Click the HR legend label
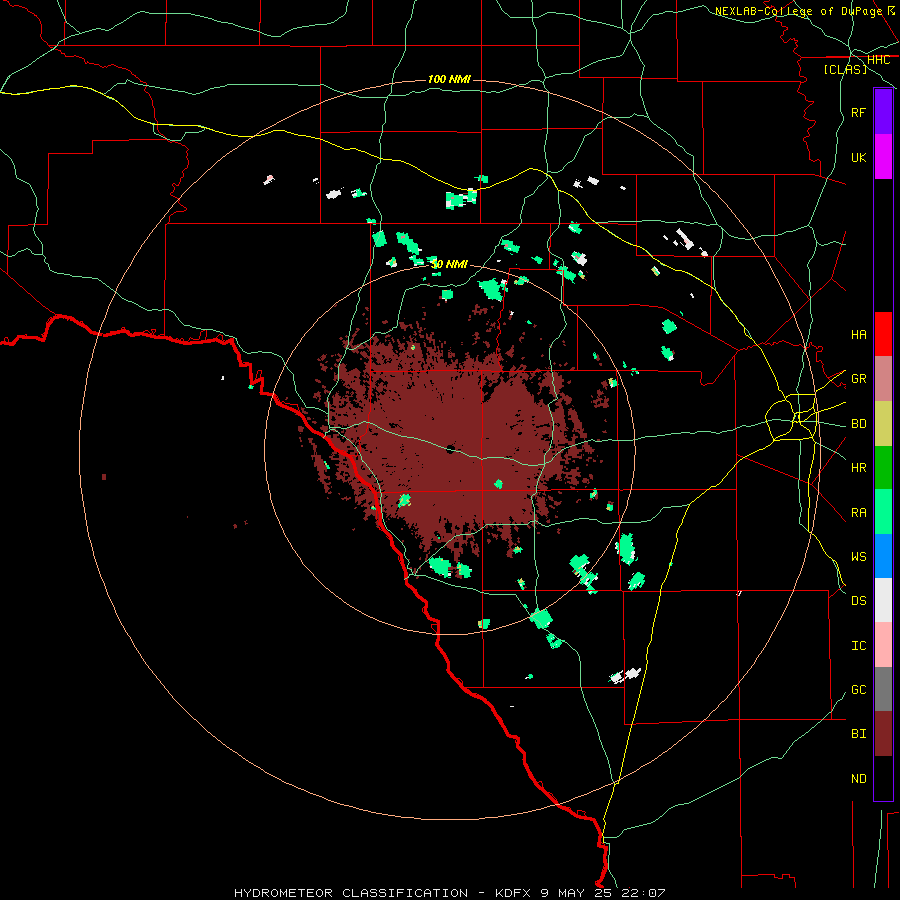900x900 pixels. (858, 468)
